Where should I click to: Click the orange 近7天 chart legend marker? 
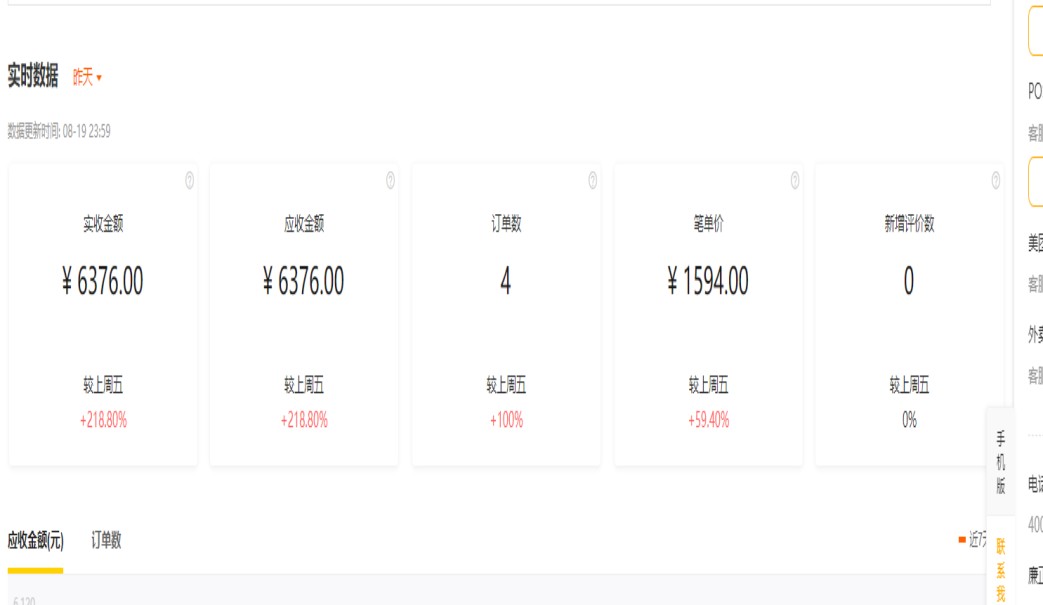pyautogui.click(x=962, y=540)
